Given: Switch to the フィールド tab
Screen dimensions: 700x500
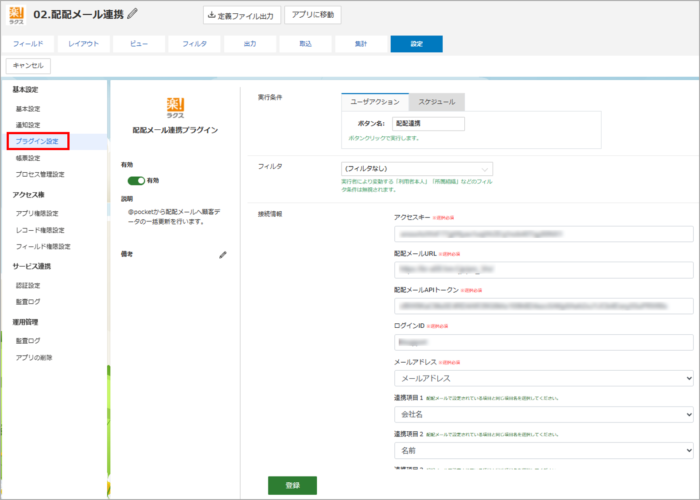Looking at the screenshot, I should [x=28, y=44].
